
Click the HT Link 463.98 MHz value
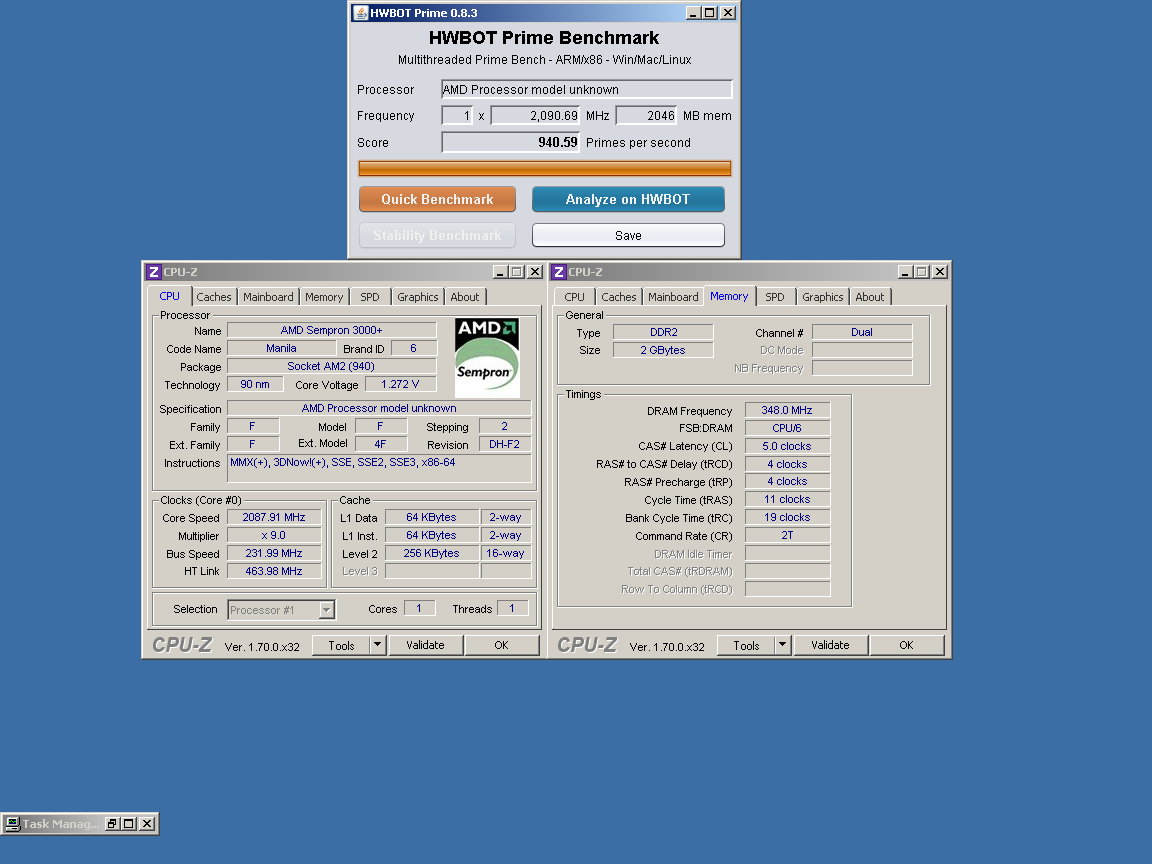tap(274, 571)
